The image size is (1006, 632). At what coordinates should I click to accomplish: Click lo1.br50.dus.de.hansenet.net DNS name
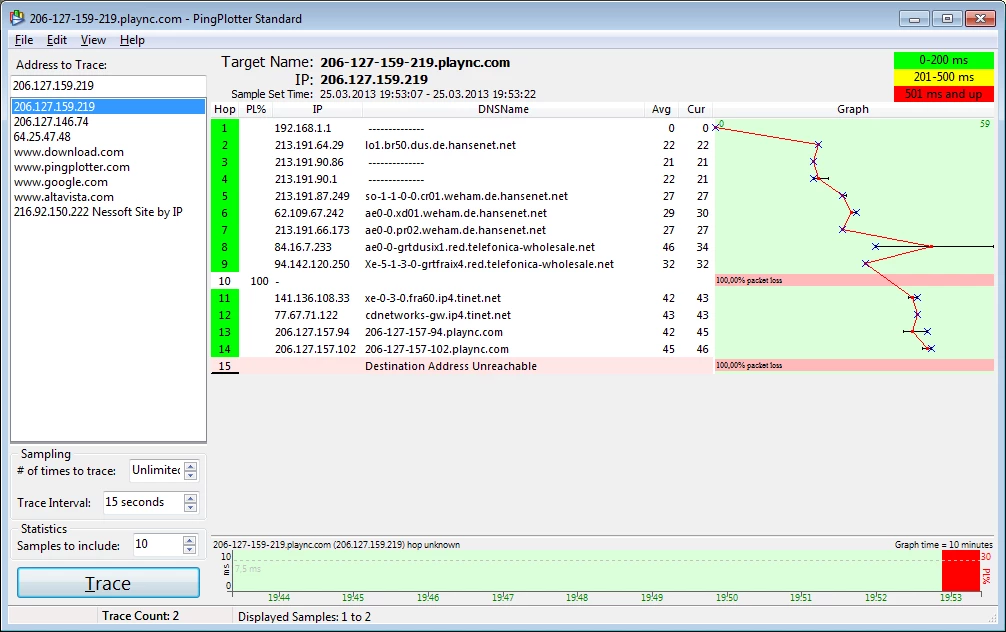pos(440,145)
